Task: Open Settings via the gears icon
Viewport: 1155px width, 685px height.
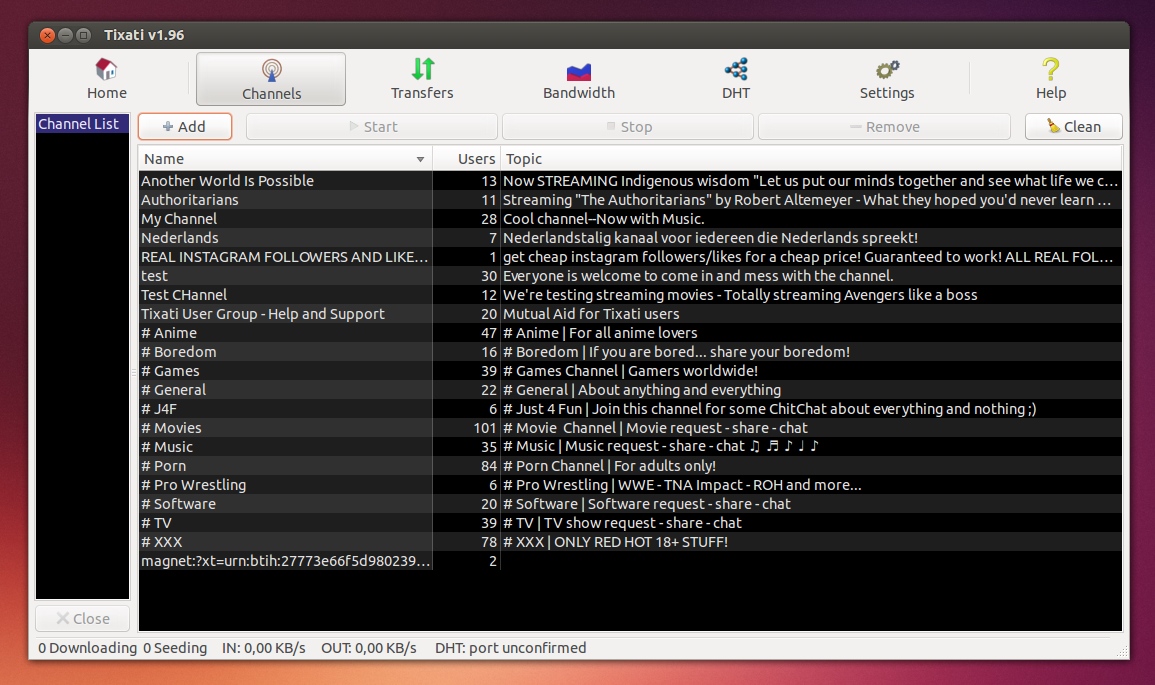Action: click(887, 70)
